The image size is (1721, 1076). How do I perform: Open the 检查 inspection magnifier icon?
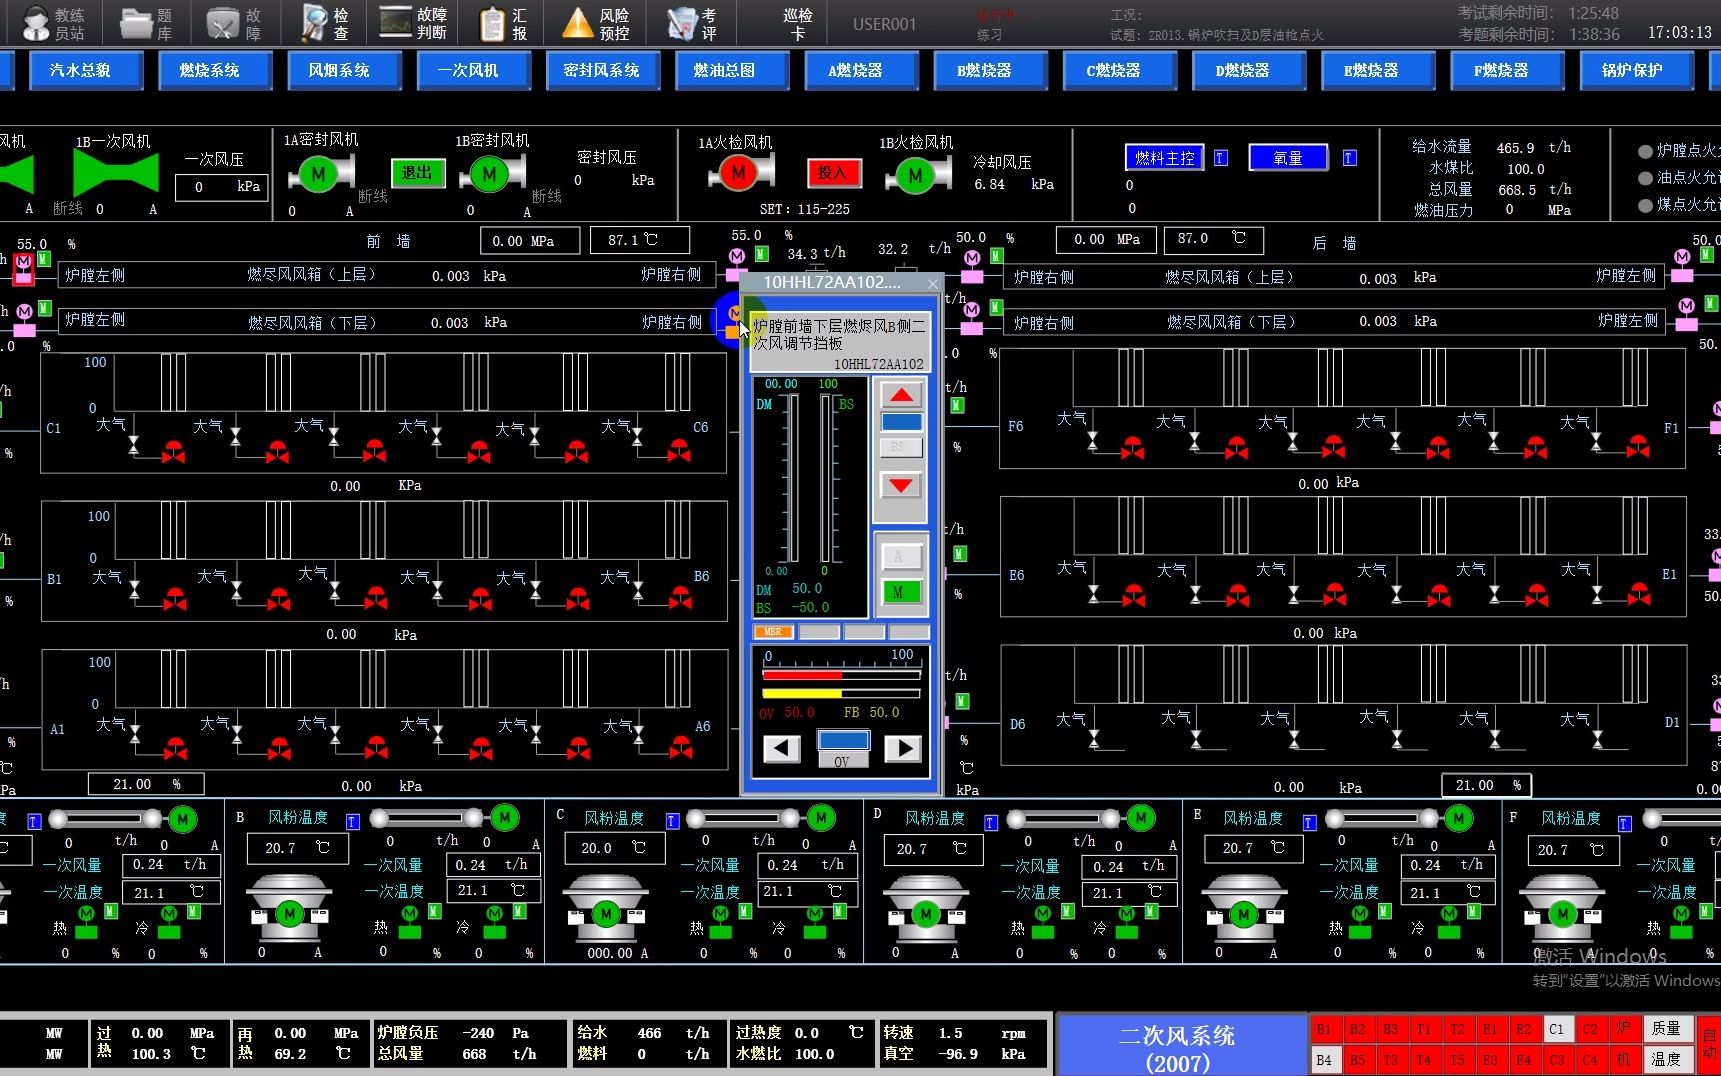pos(314,22)
